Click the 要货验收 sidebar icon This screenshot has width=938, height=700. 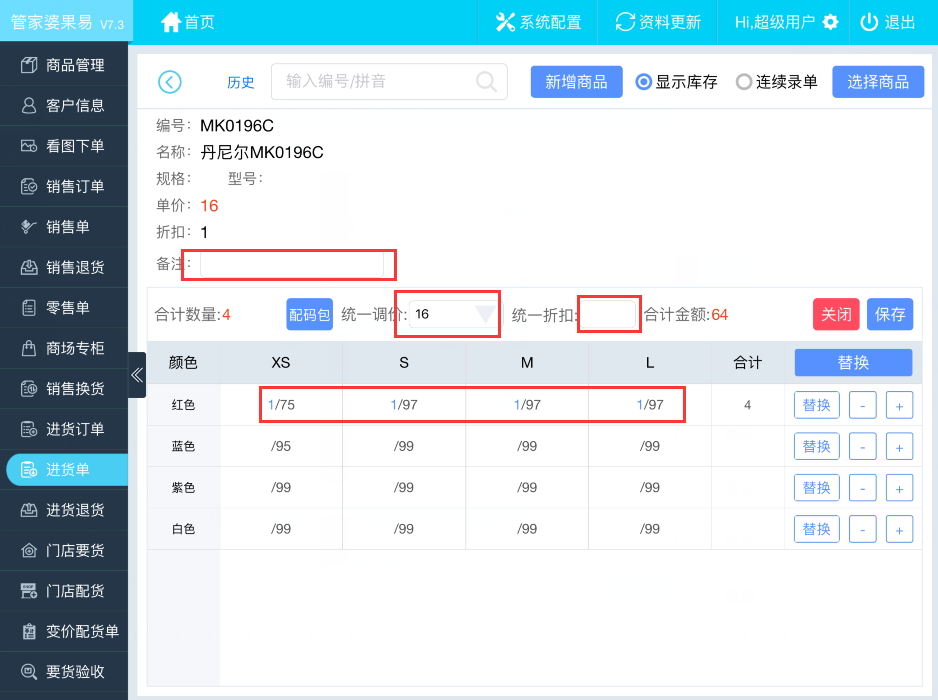pos(29,671)
